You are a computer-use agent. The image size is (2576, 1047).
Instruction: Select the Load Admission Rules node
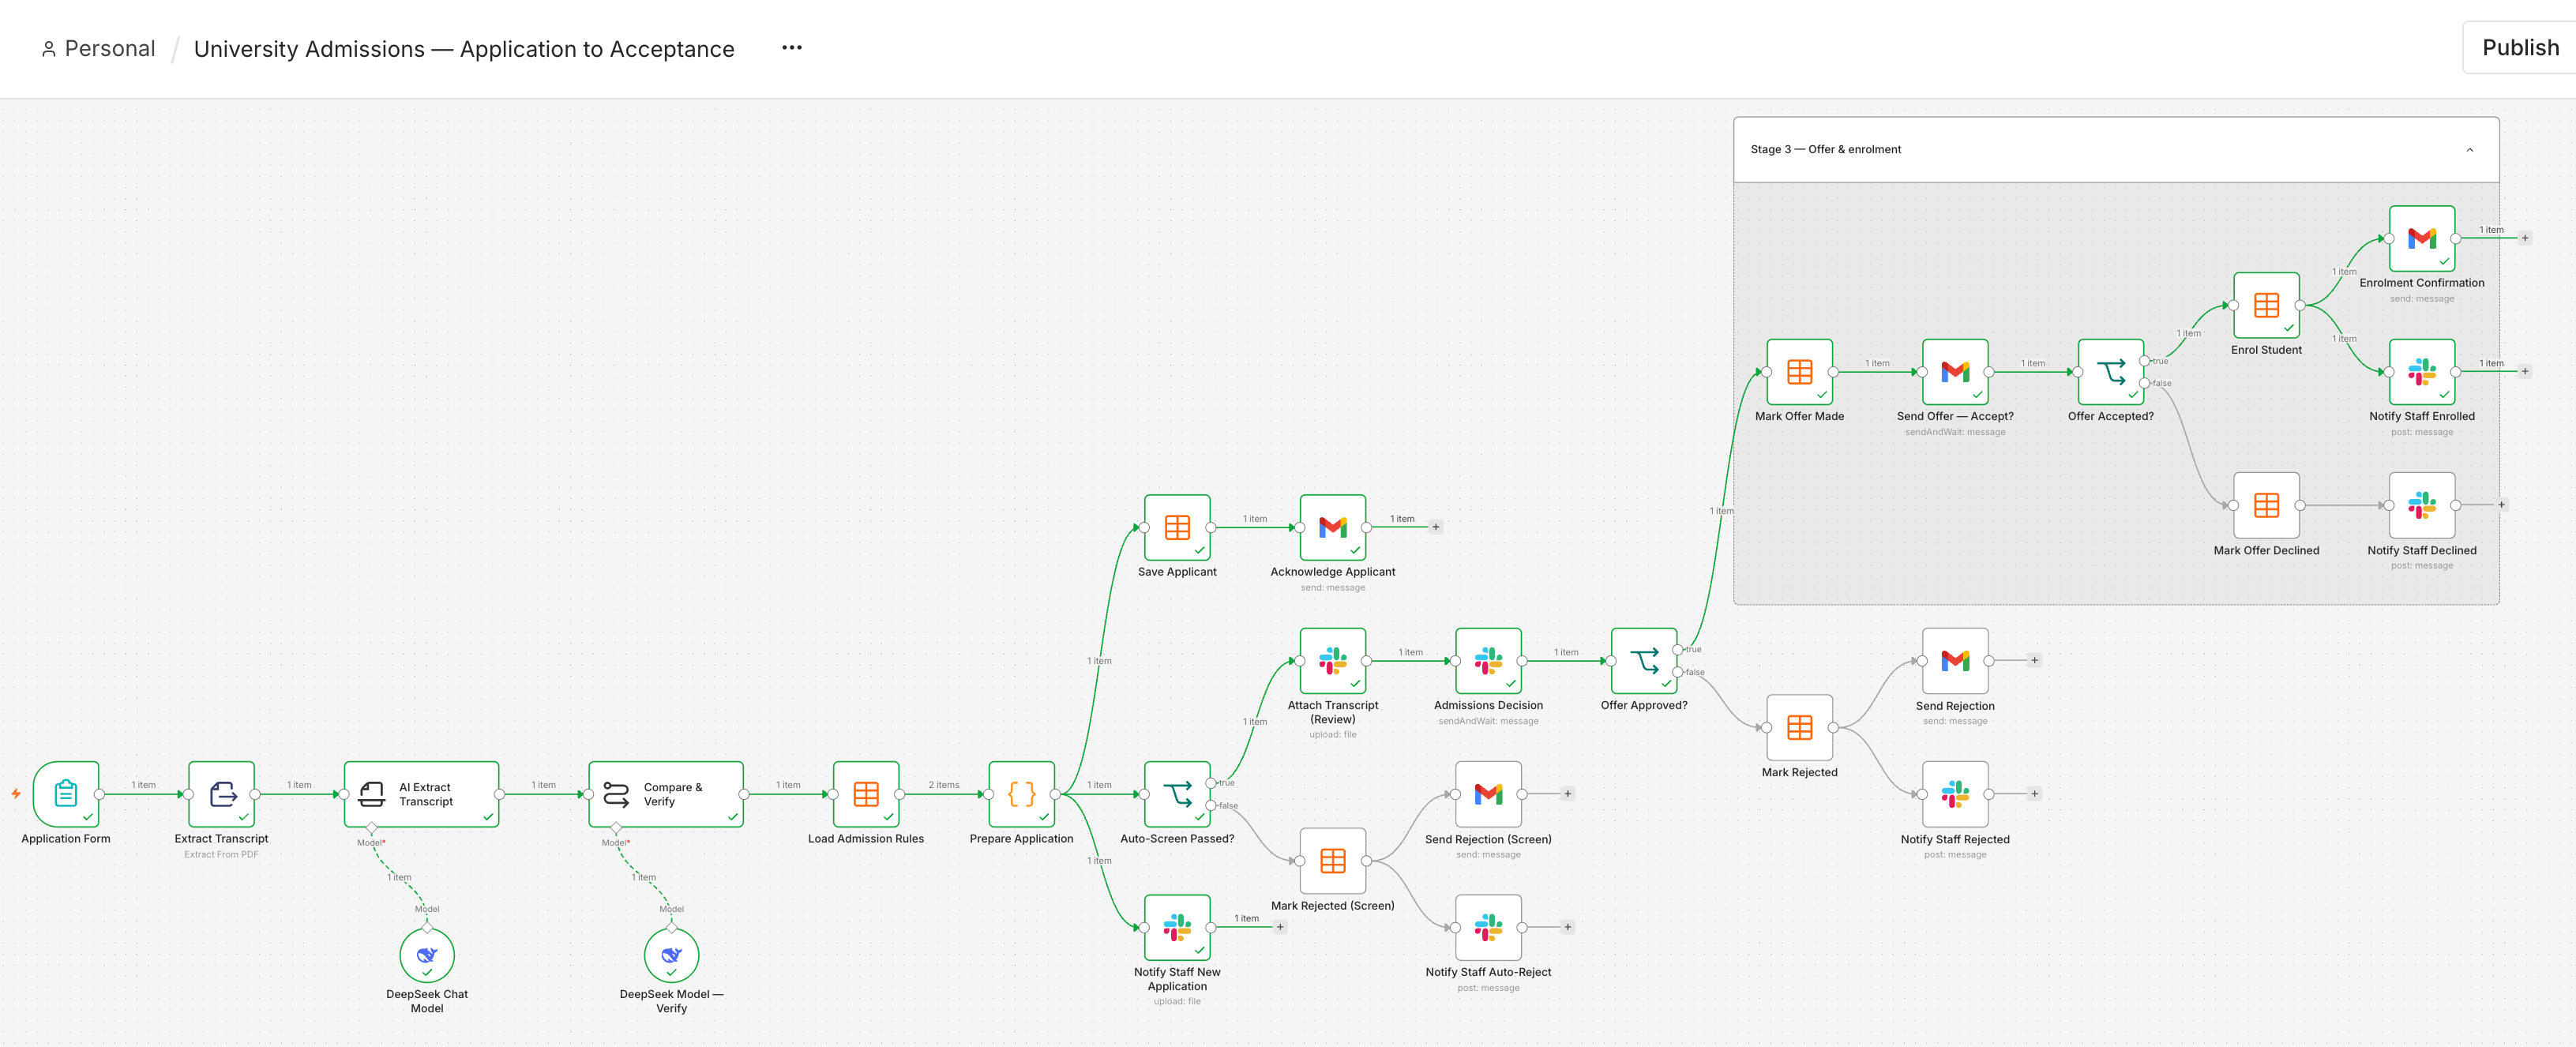866,794
